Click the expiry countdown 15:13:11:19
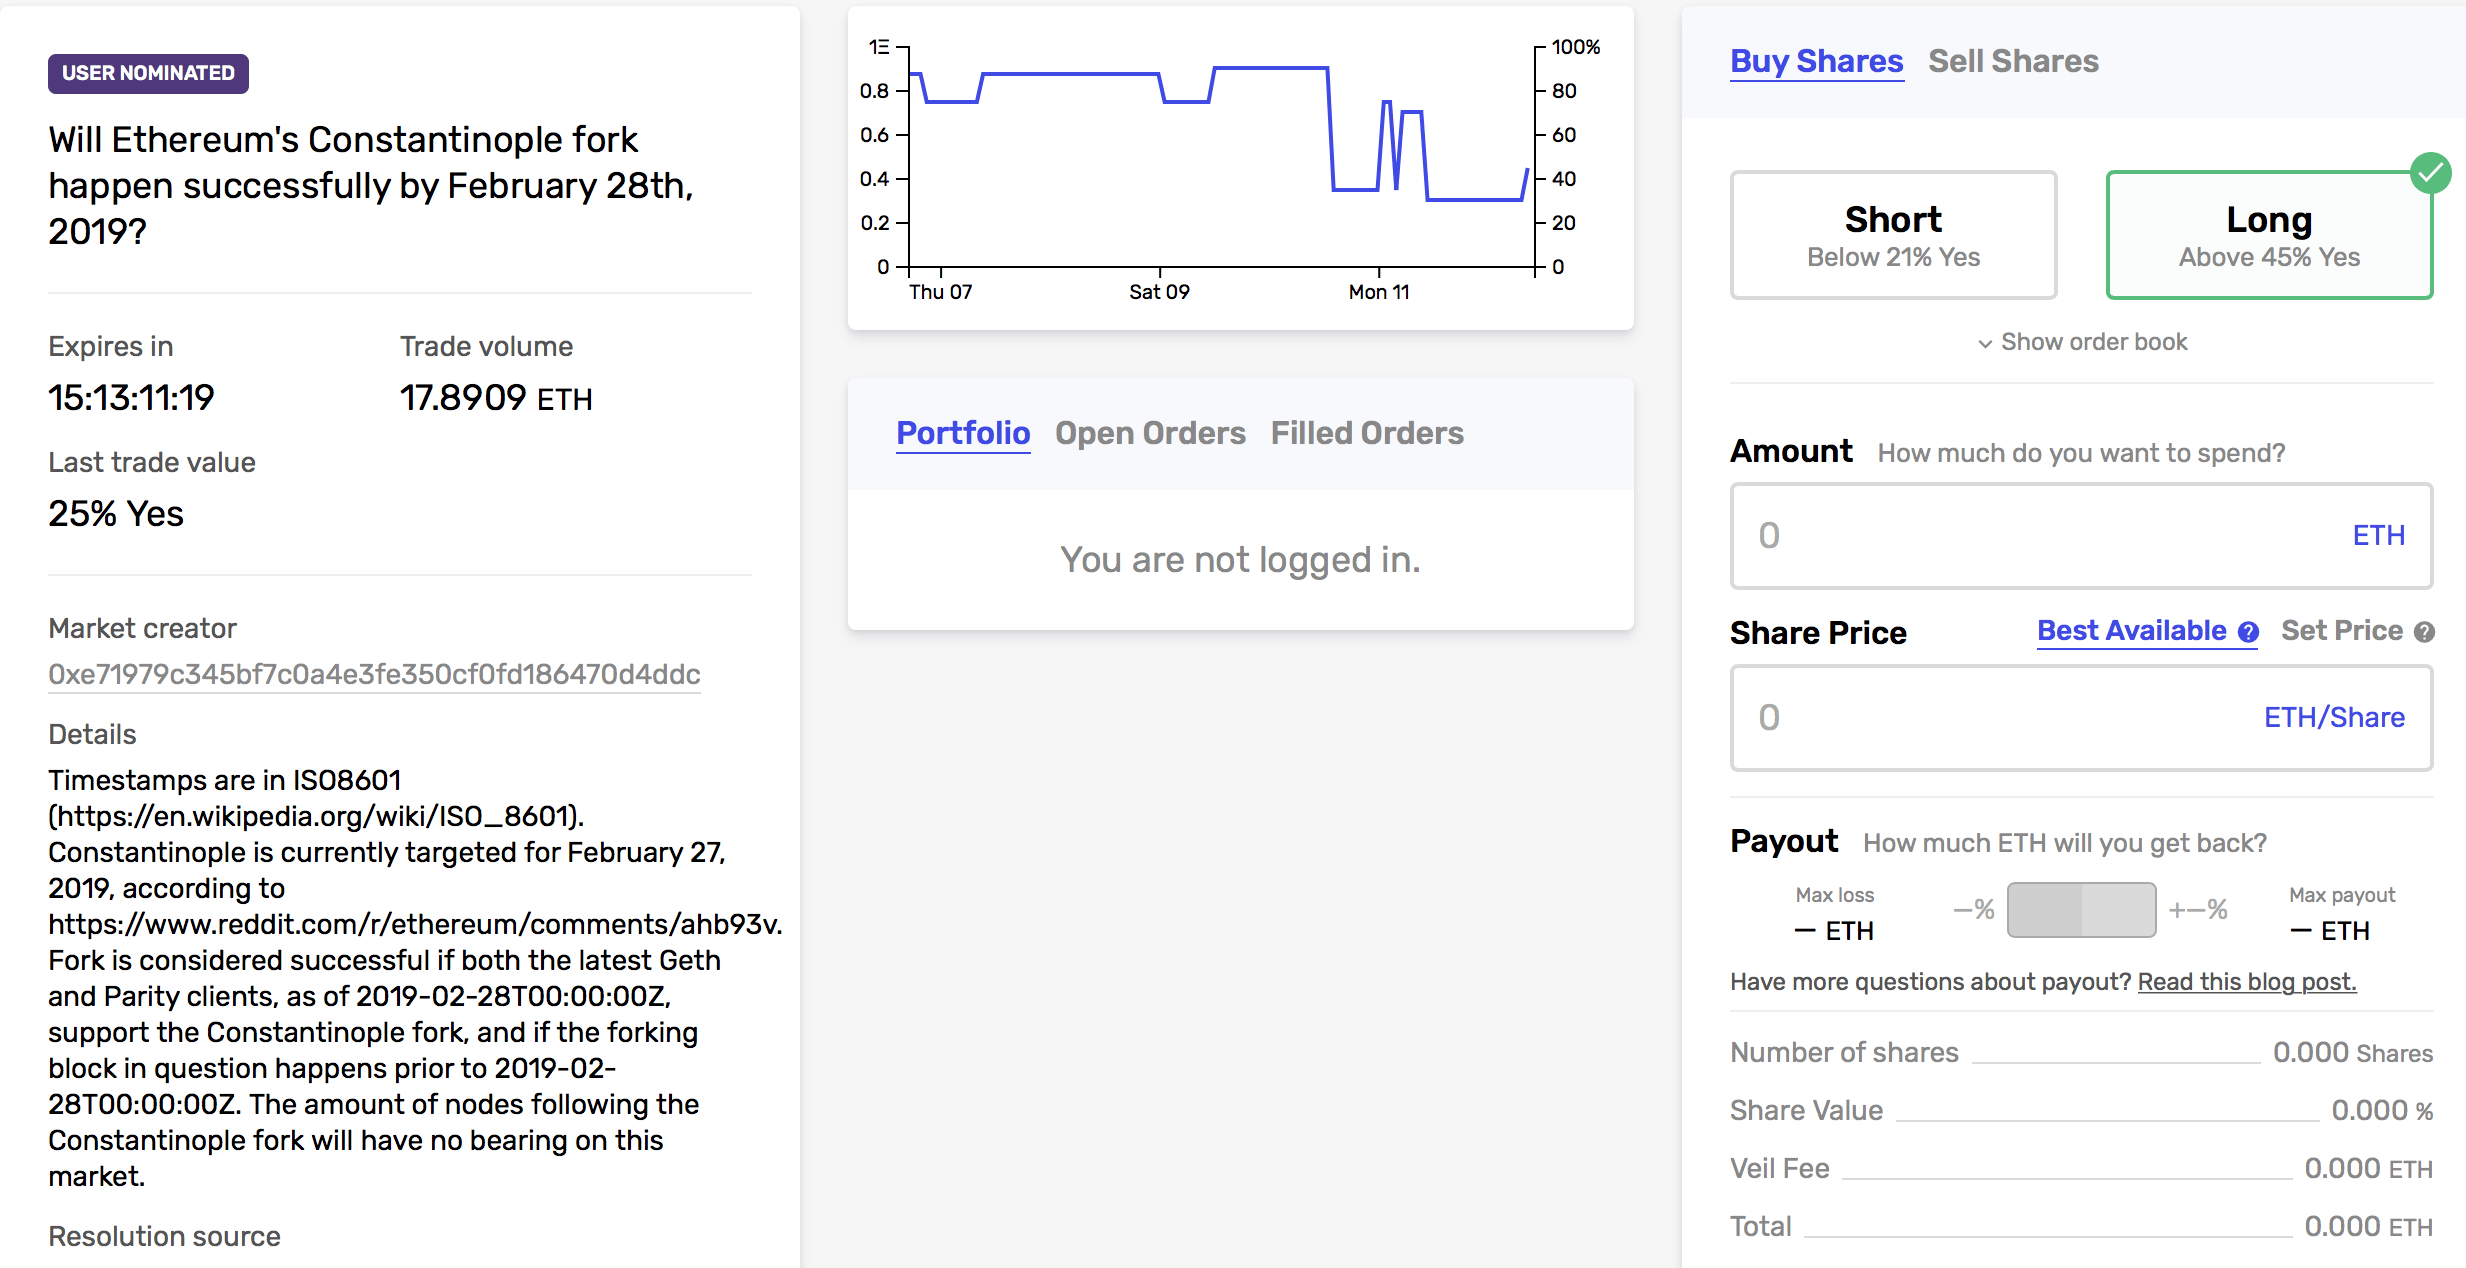The height and width of the screenshot is (1268, 2466). pos(131,398)
